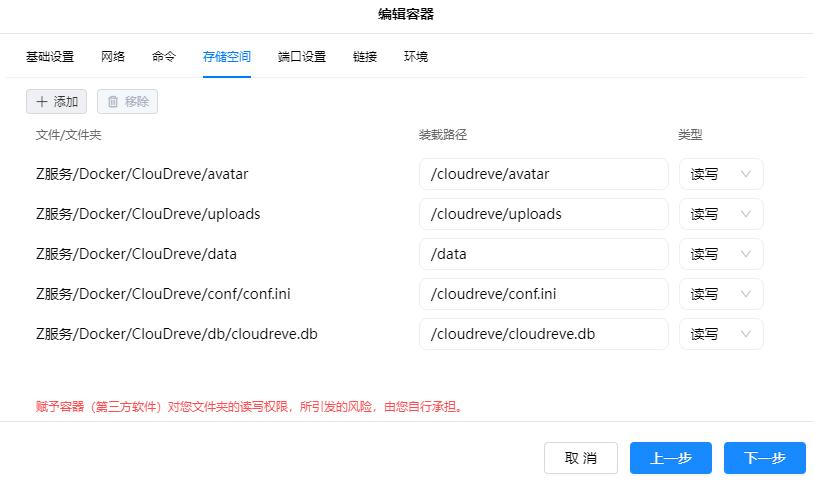Viewport: 813px width, 484px height.
Task: Open the 网络 tab
Action: click(113, 57)
